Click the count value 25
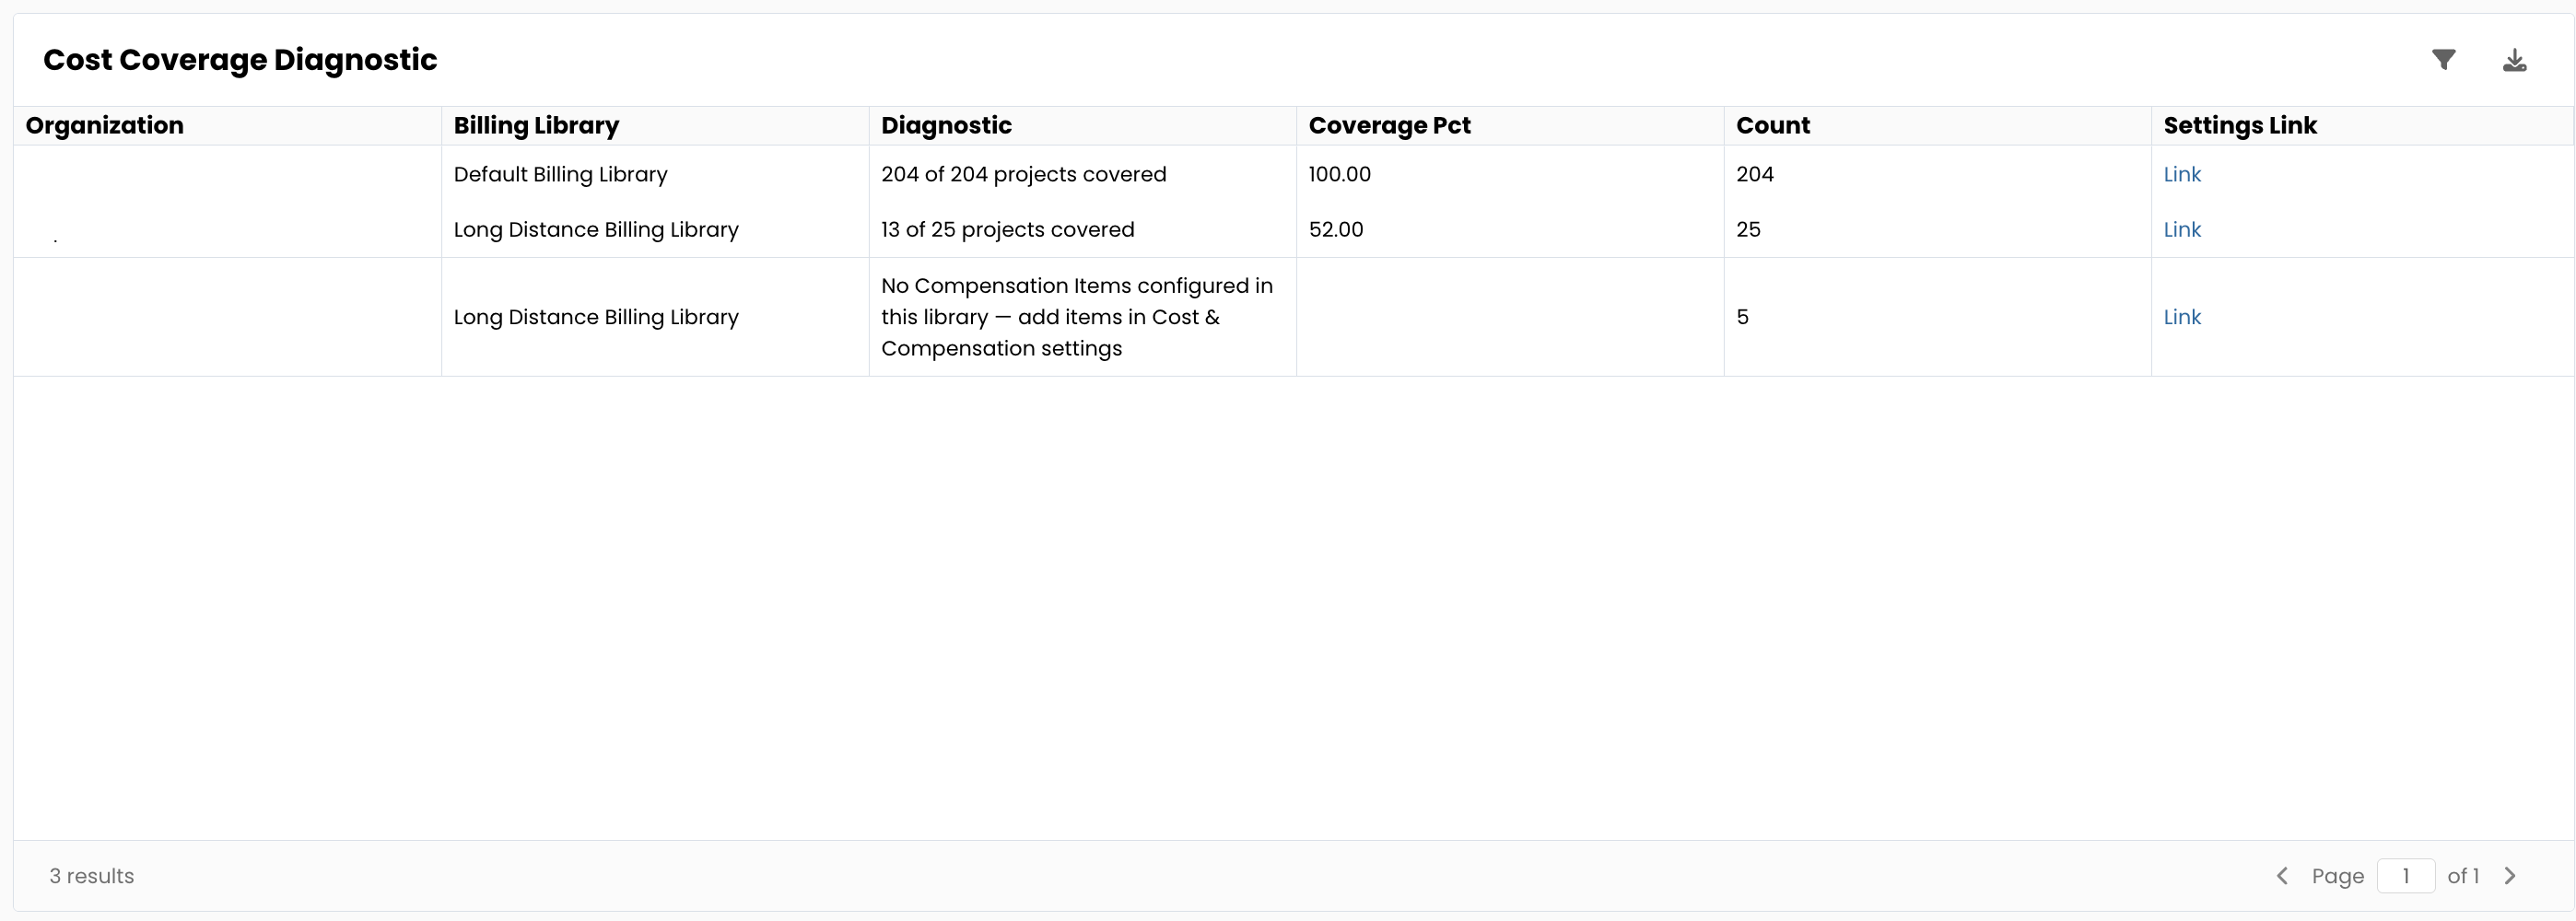2576x921 pixels. point(1748,229)
